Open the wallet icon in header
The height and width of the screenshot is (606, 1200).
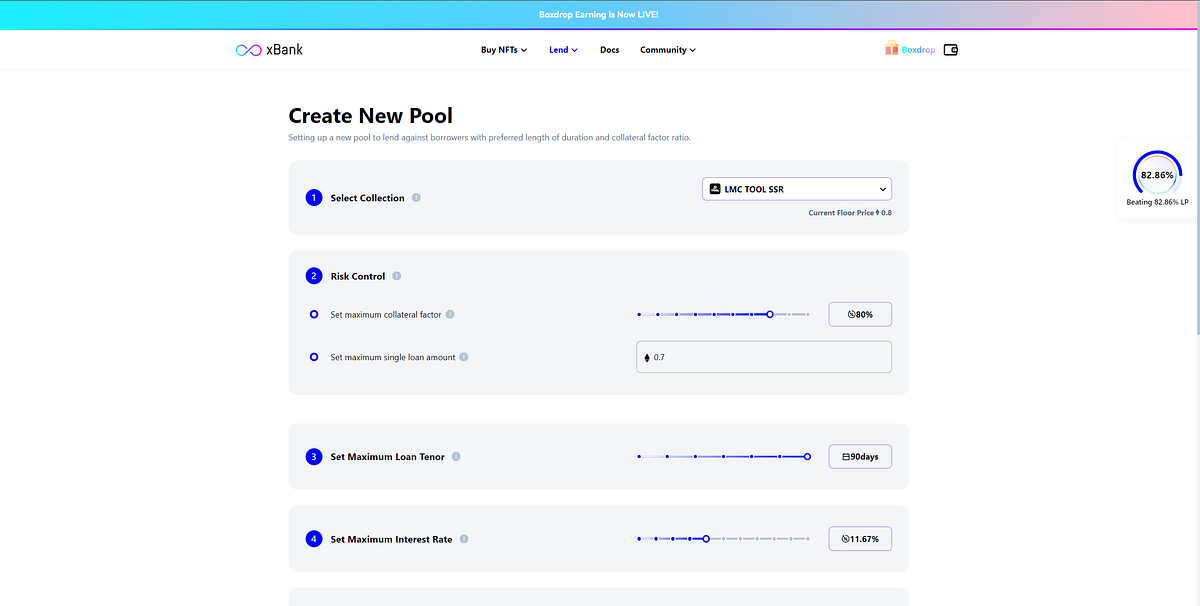click(951, 49)
